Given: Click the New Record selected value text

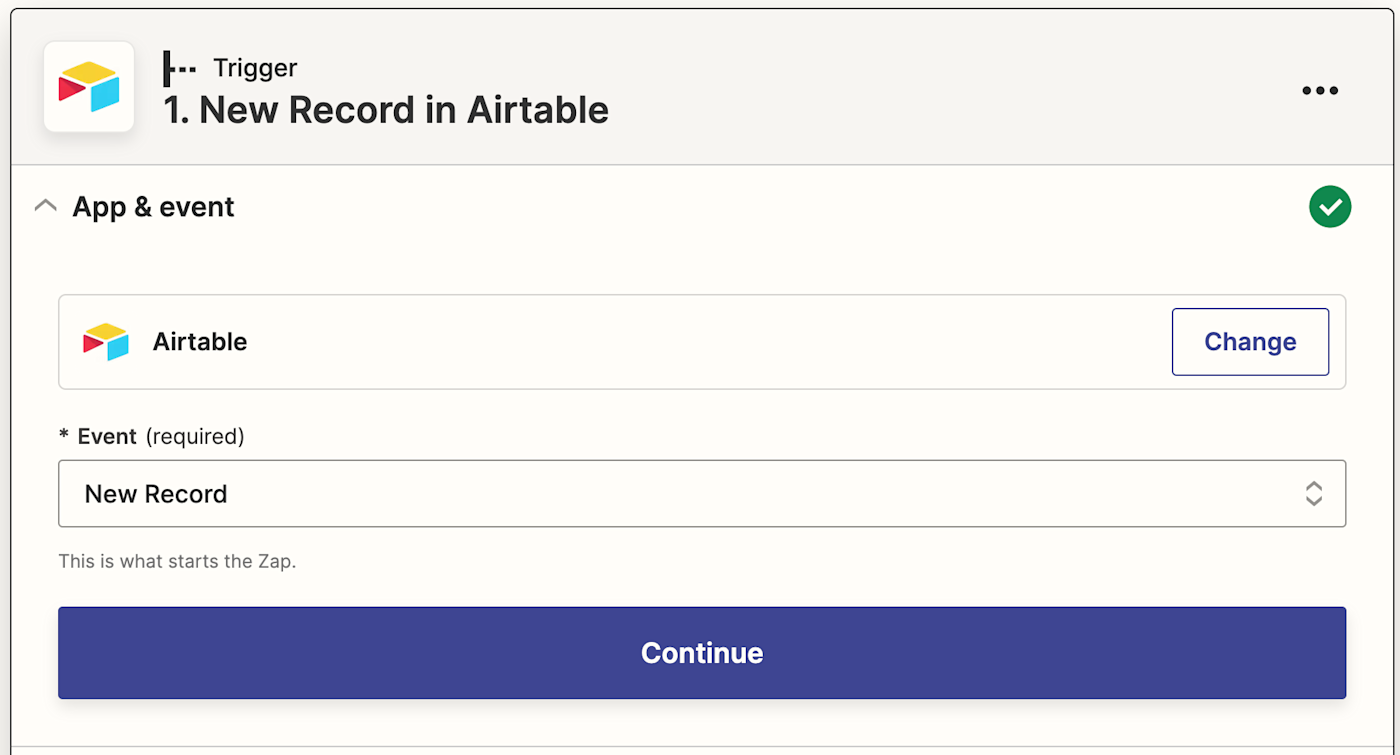Looking at the screenshot, I should point(156,494).
